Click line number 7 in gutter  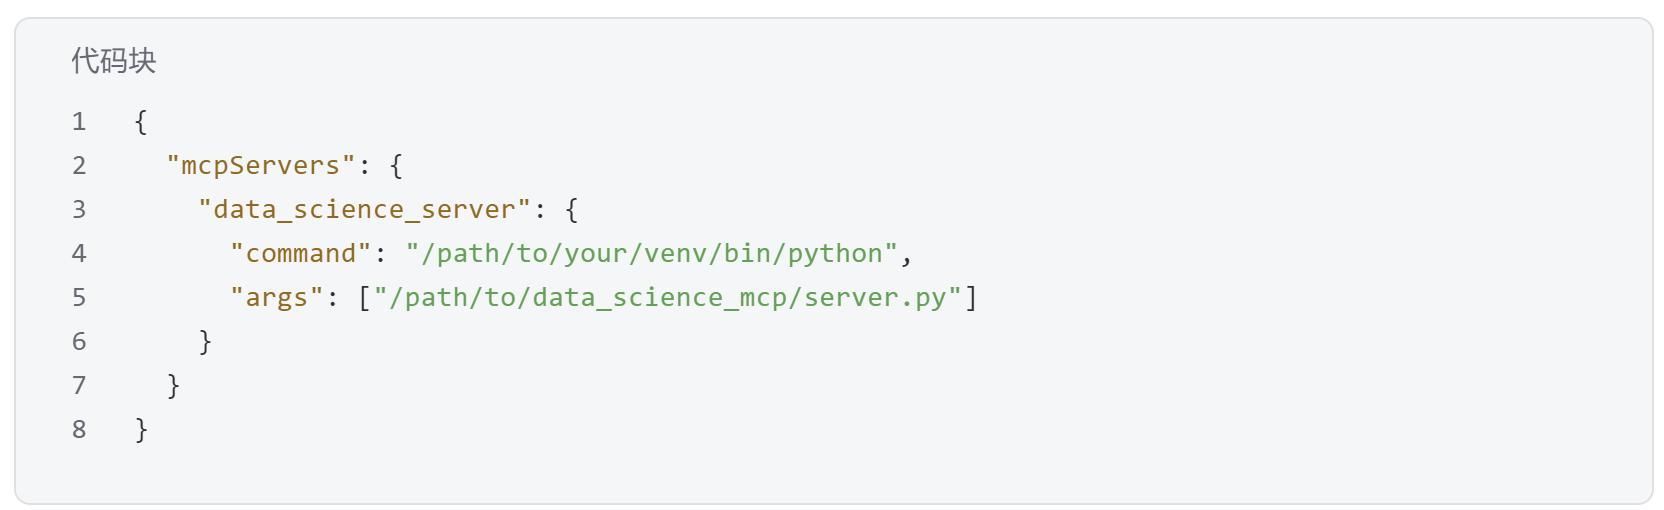pos(79,386)
